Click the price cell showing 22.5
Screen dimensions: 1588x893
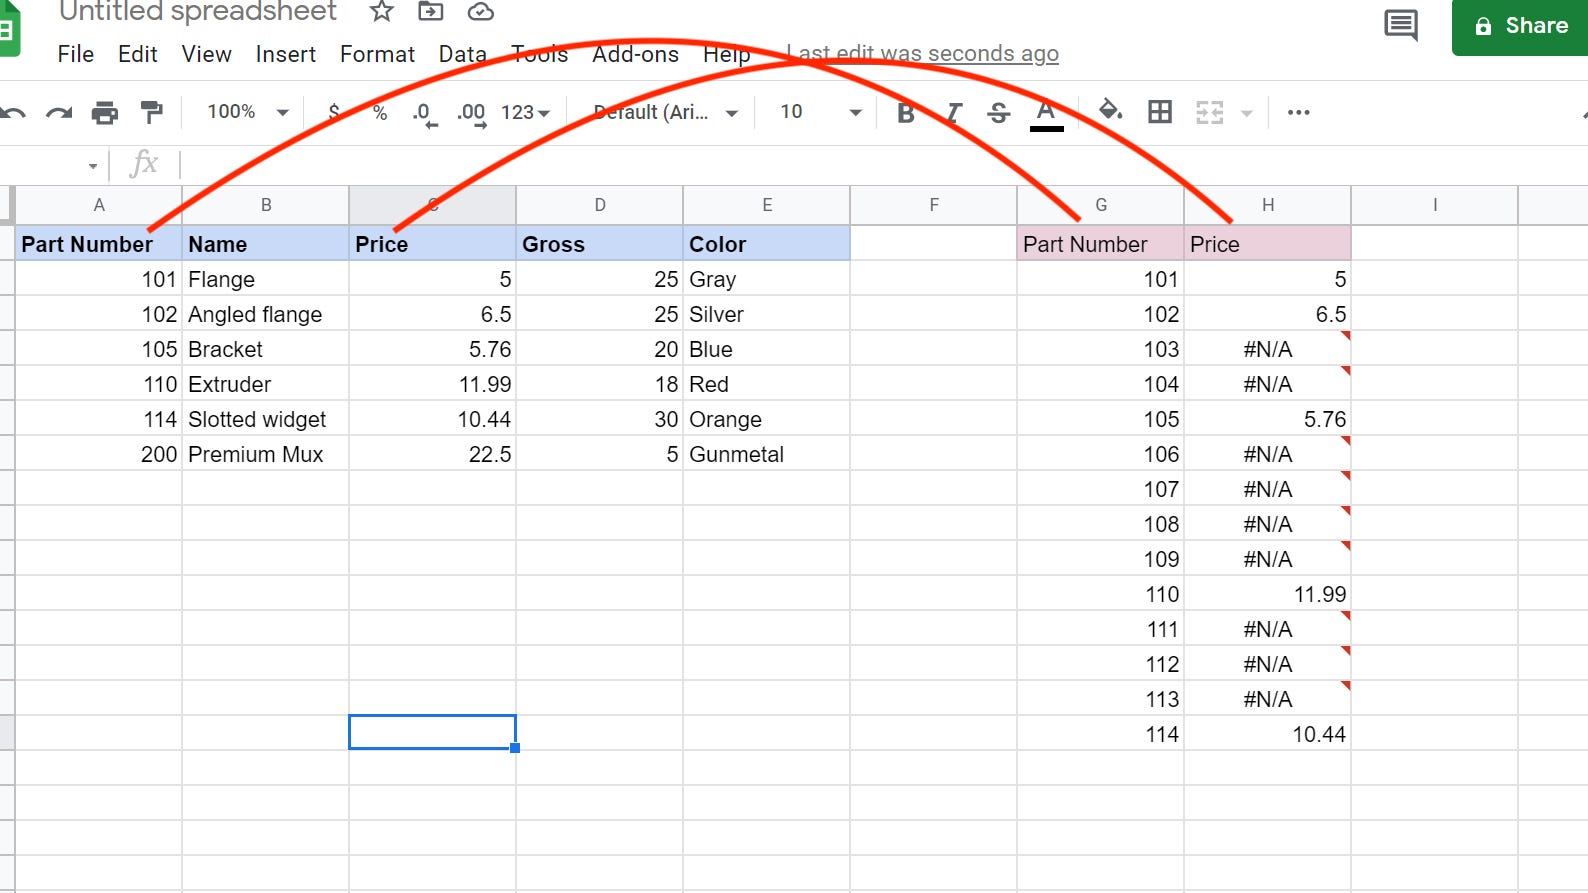pos(433,454)
